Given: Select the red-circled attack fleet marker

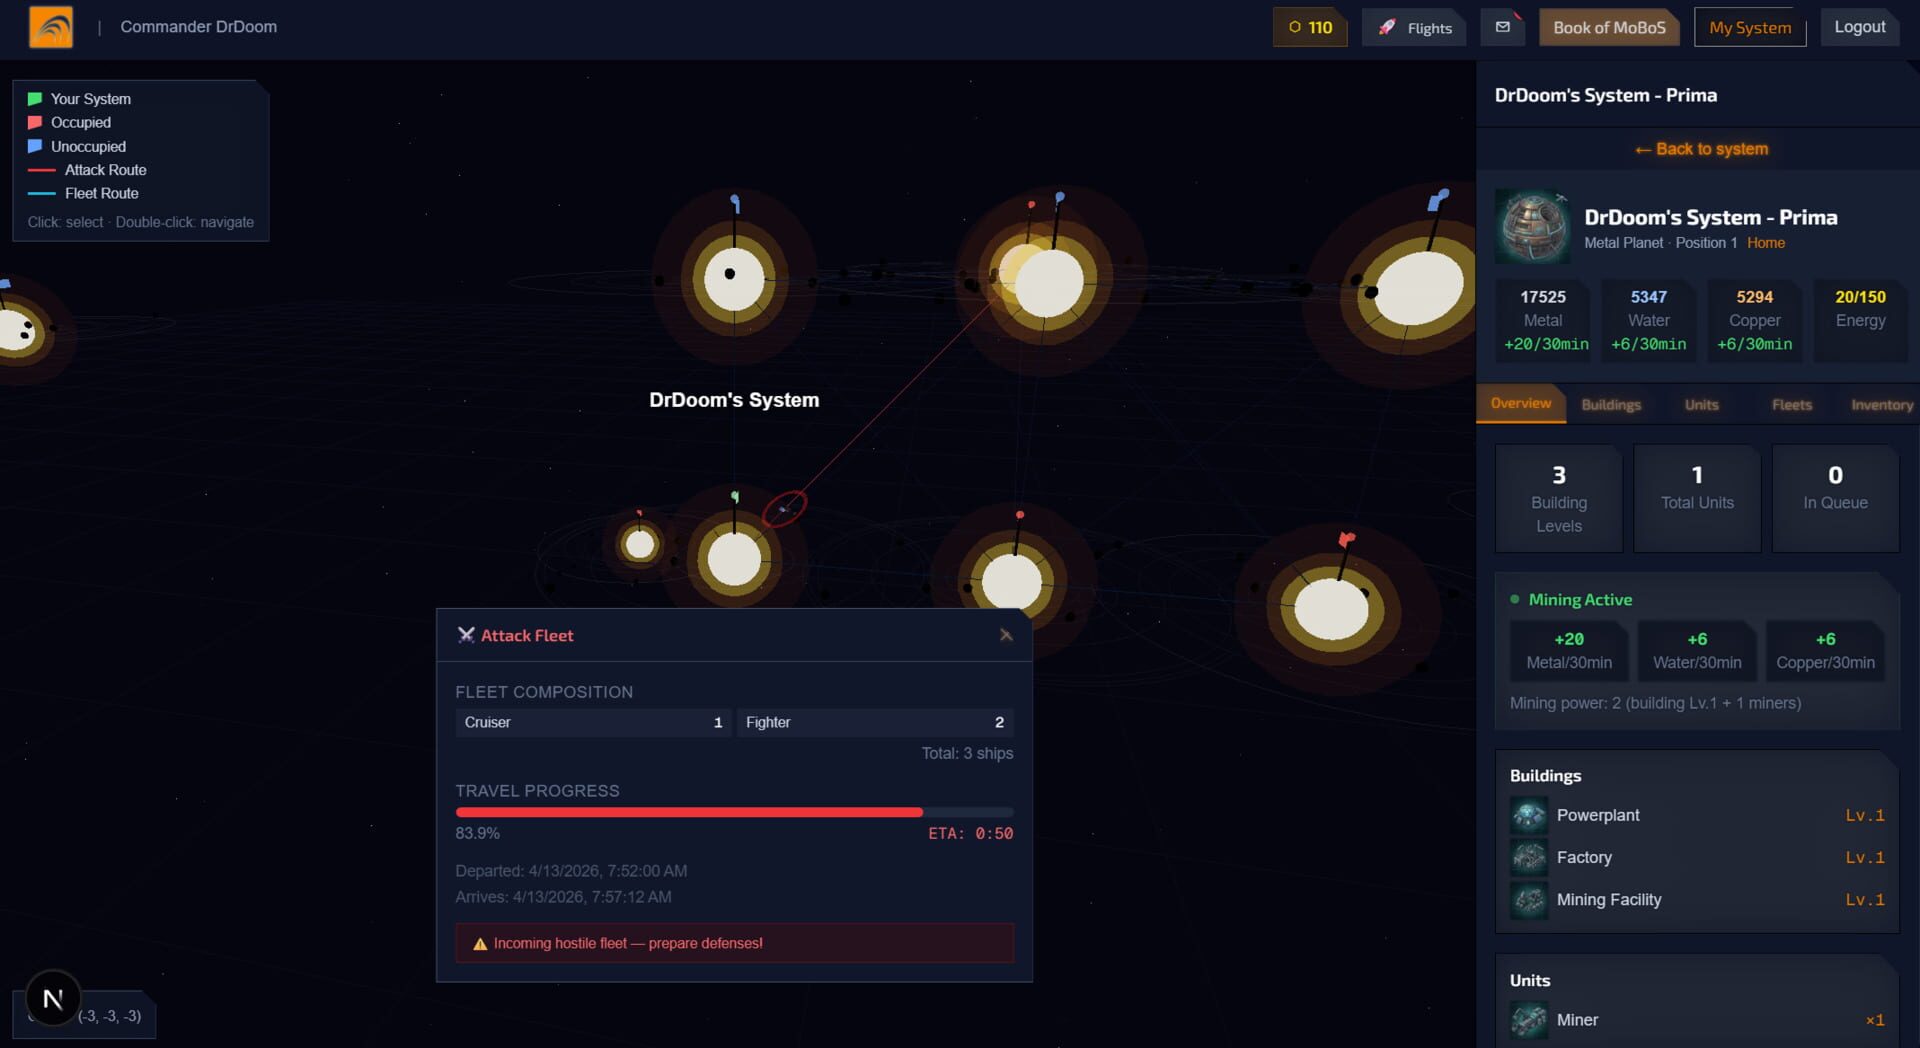Looking at the screenshot, I should 784,509.
